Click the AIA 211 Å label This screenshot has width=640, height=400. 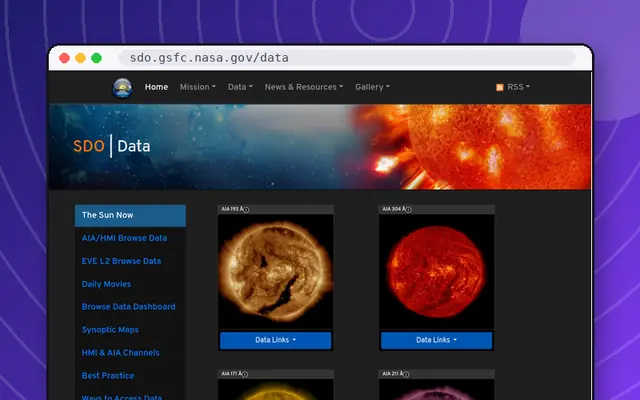[393, 374]
